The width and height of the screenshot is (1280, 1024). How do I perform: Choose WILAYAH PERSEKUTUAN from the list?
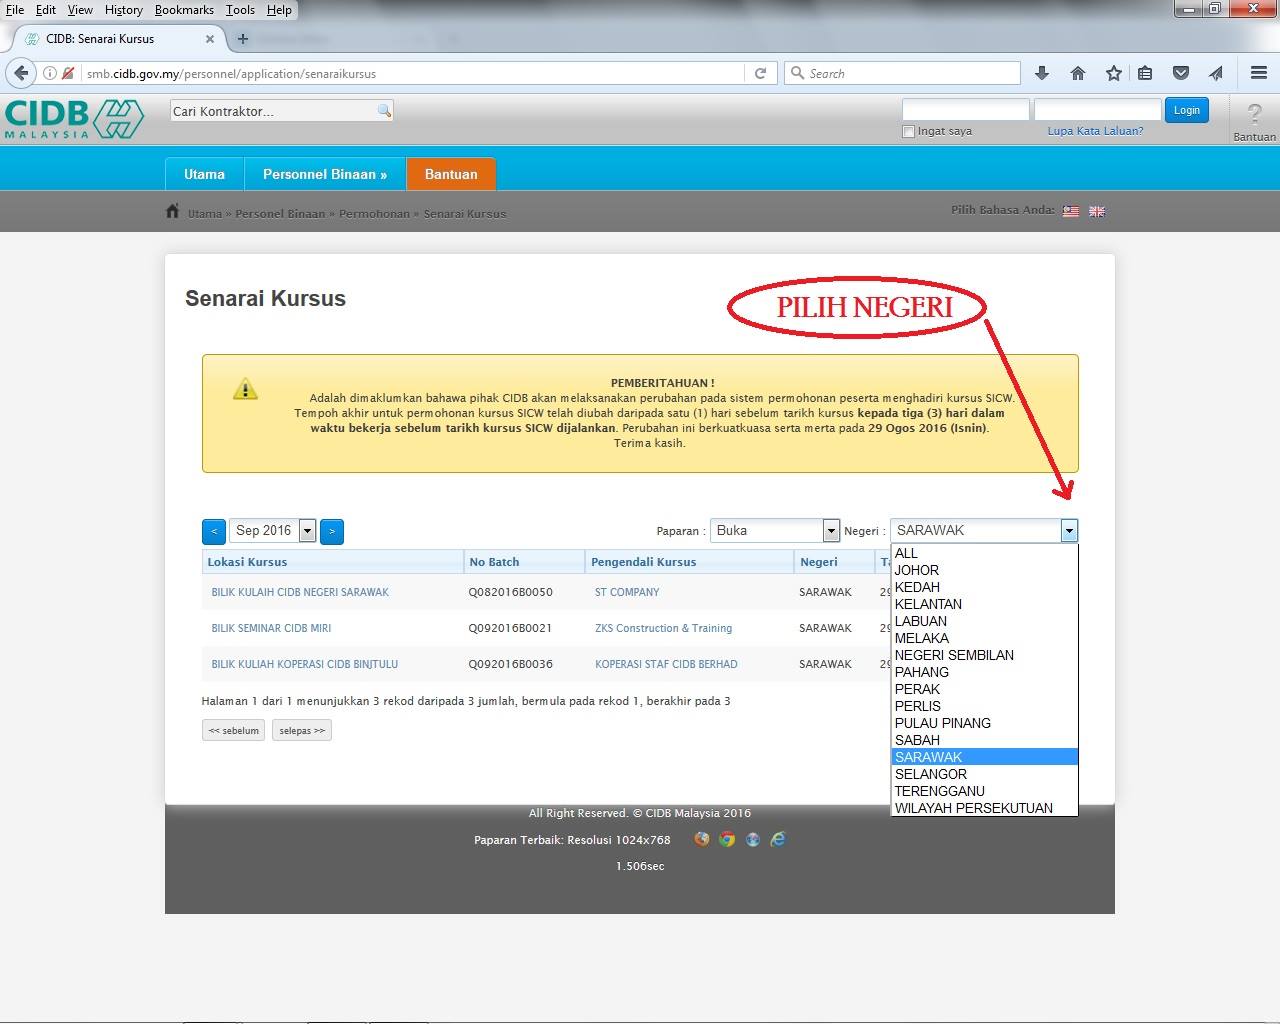984,808
